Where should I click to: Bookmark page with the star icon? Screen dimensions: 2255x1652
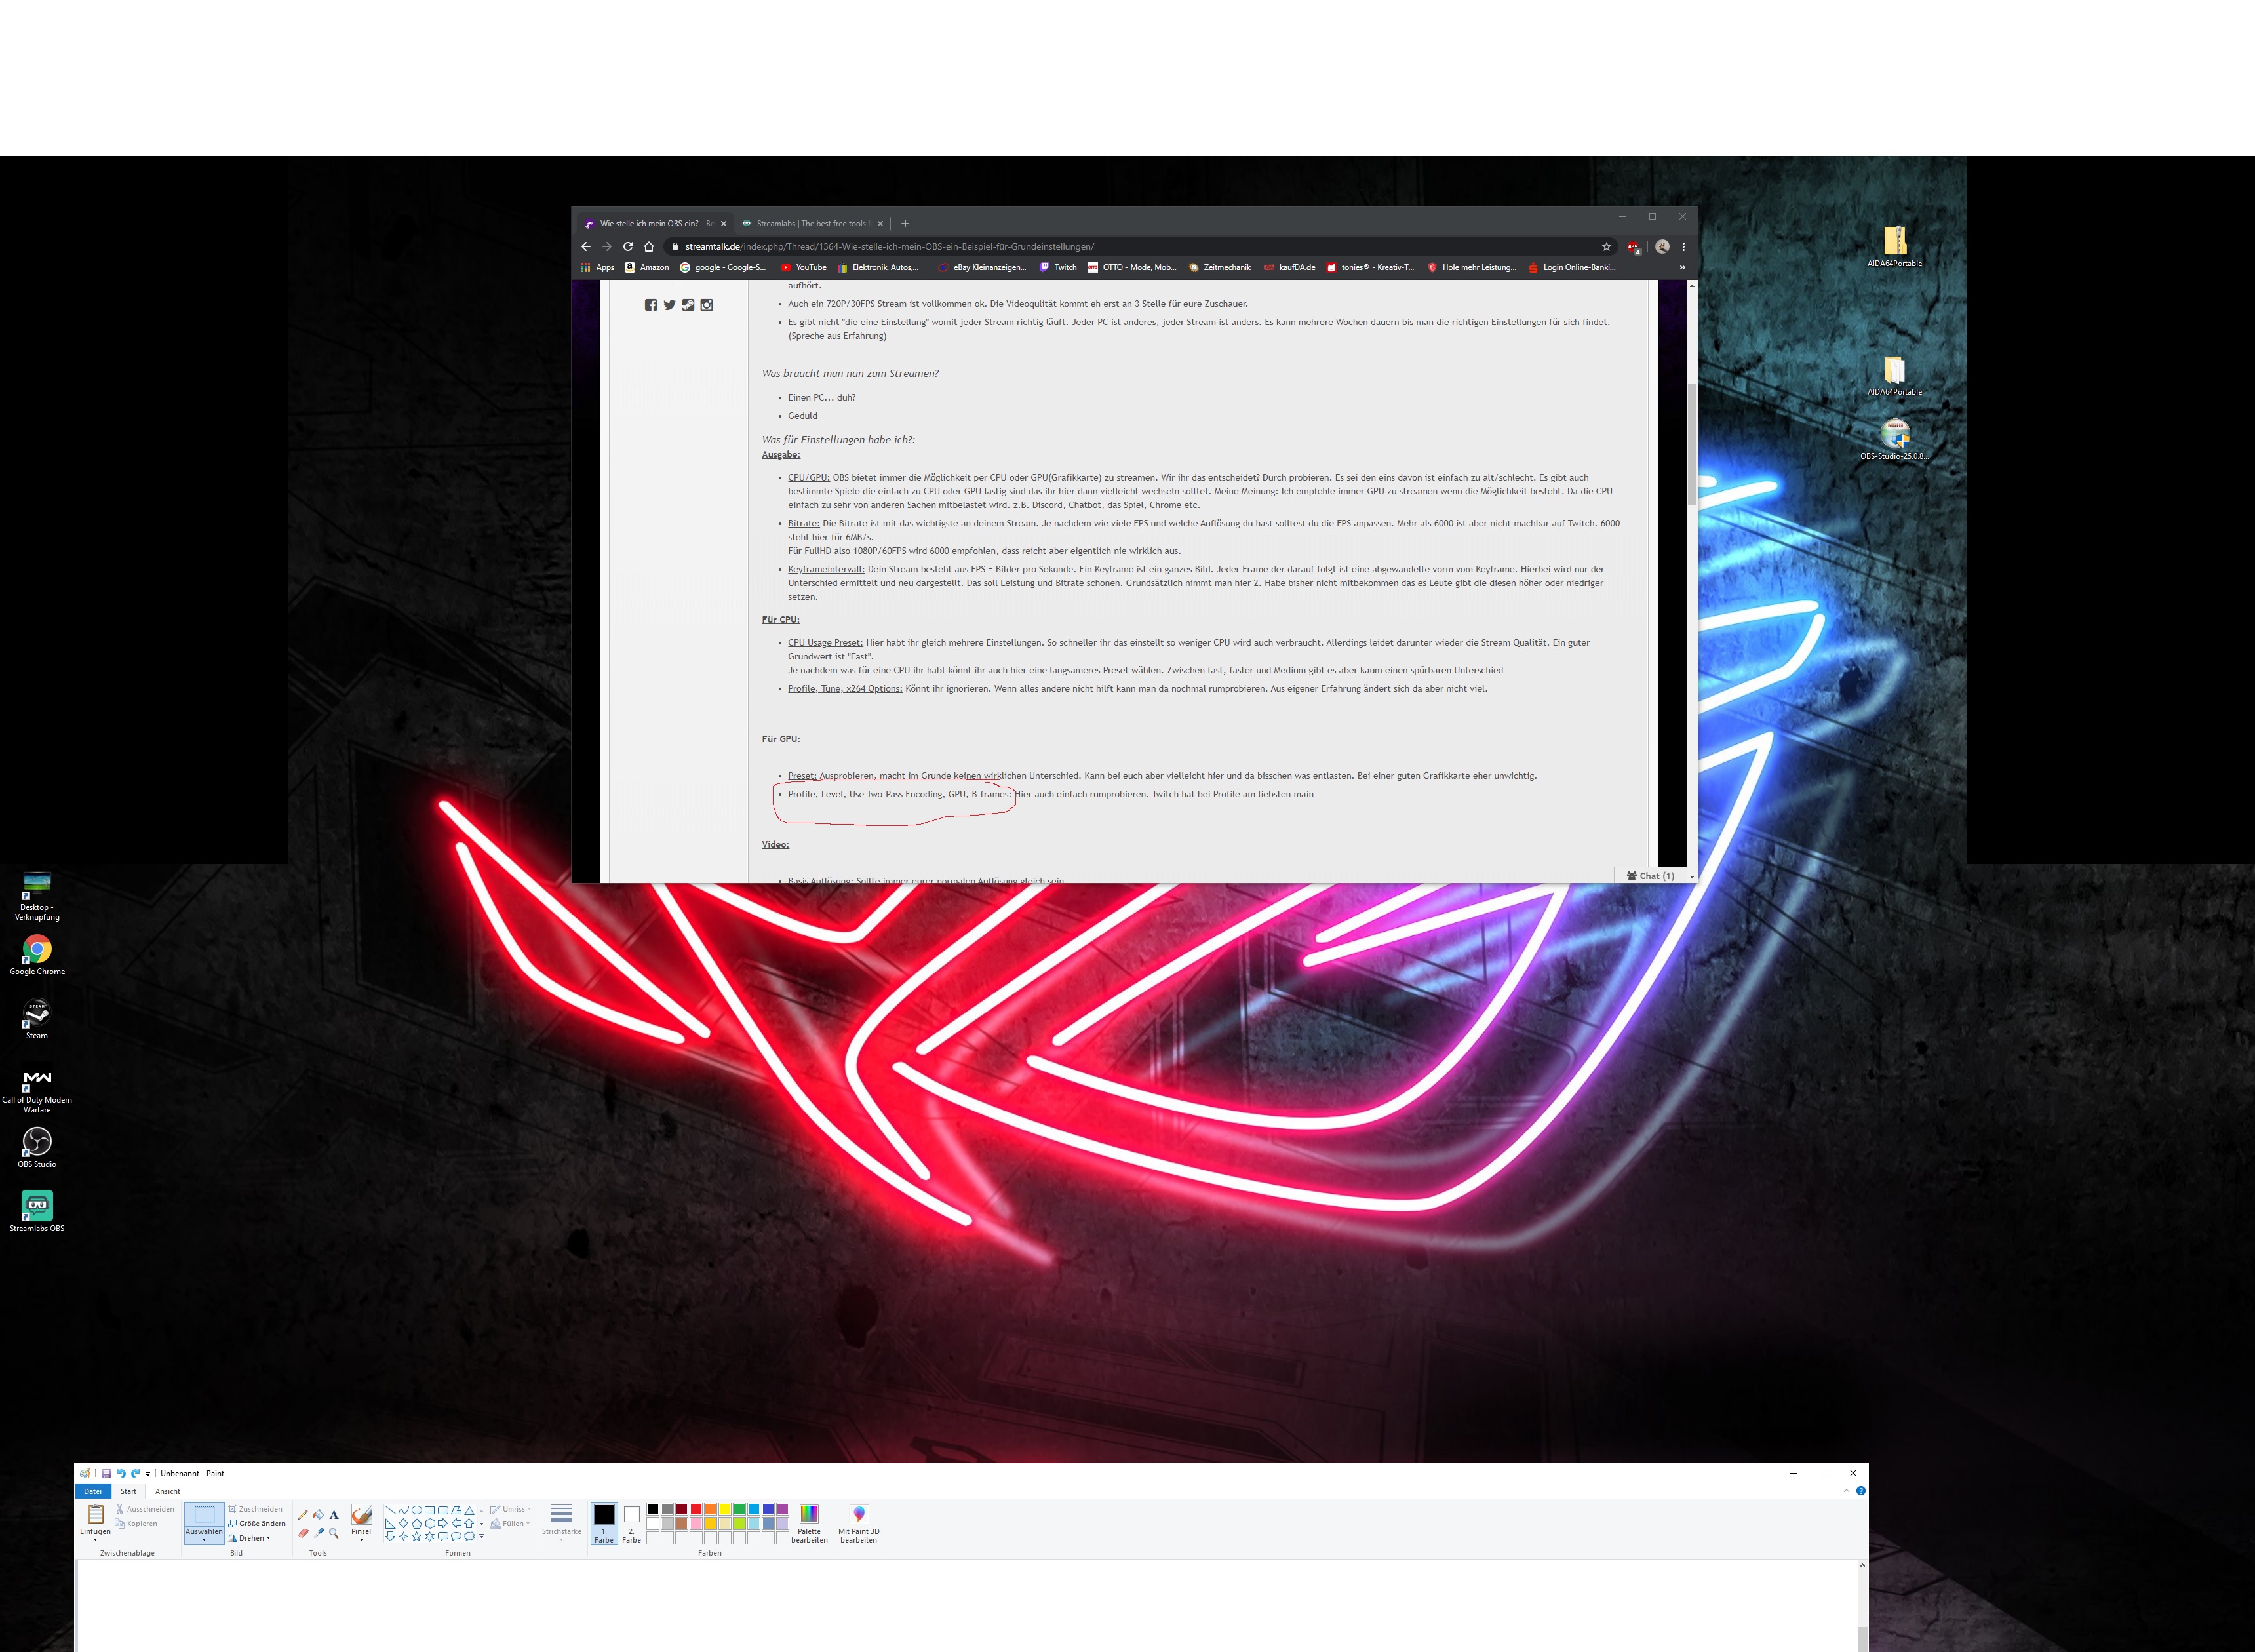[1606, 247]
